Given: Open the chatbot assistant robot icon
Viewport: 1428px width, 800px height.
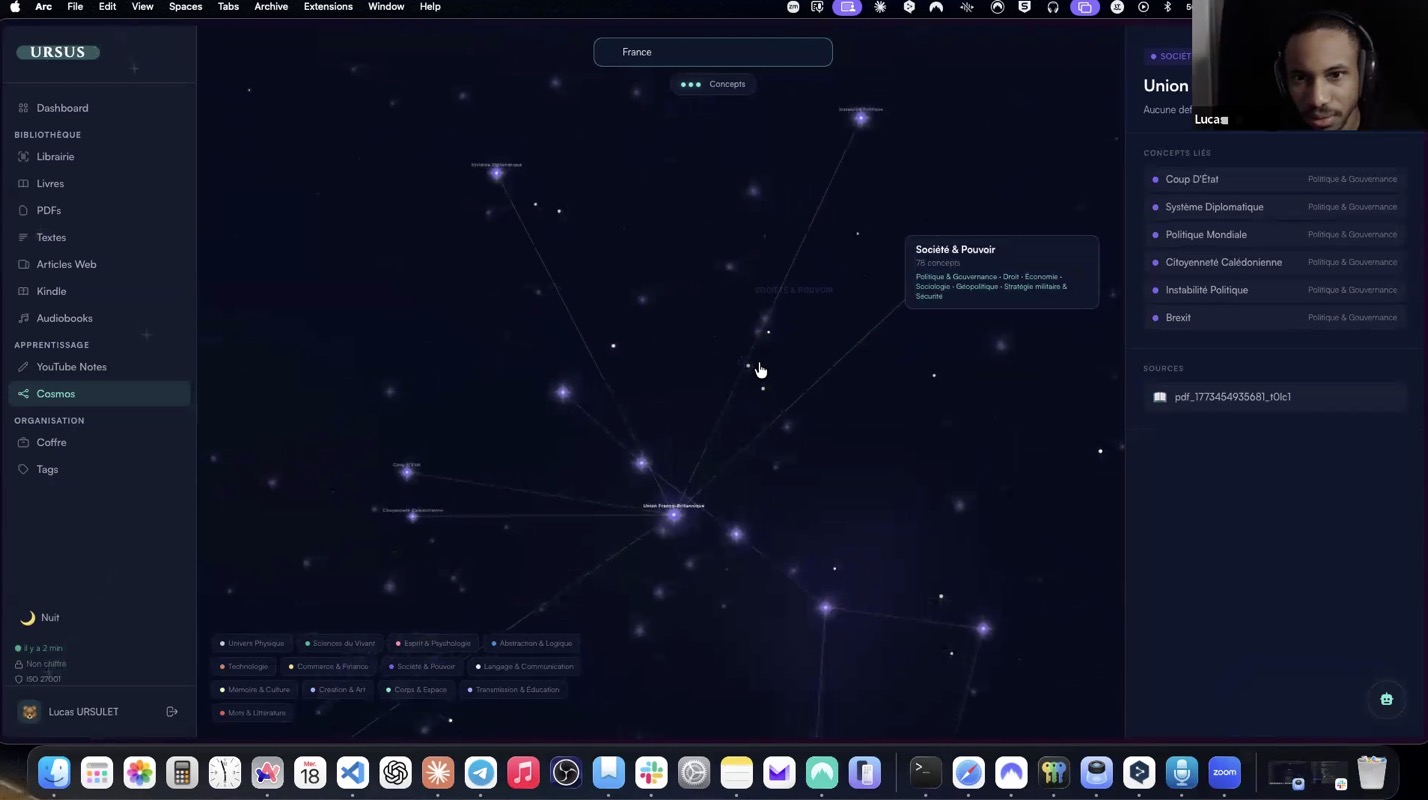Looking at the screenshot, I should 1386,699.
